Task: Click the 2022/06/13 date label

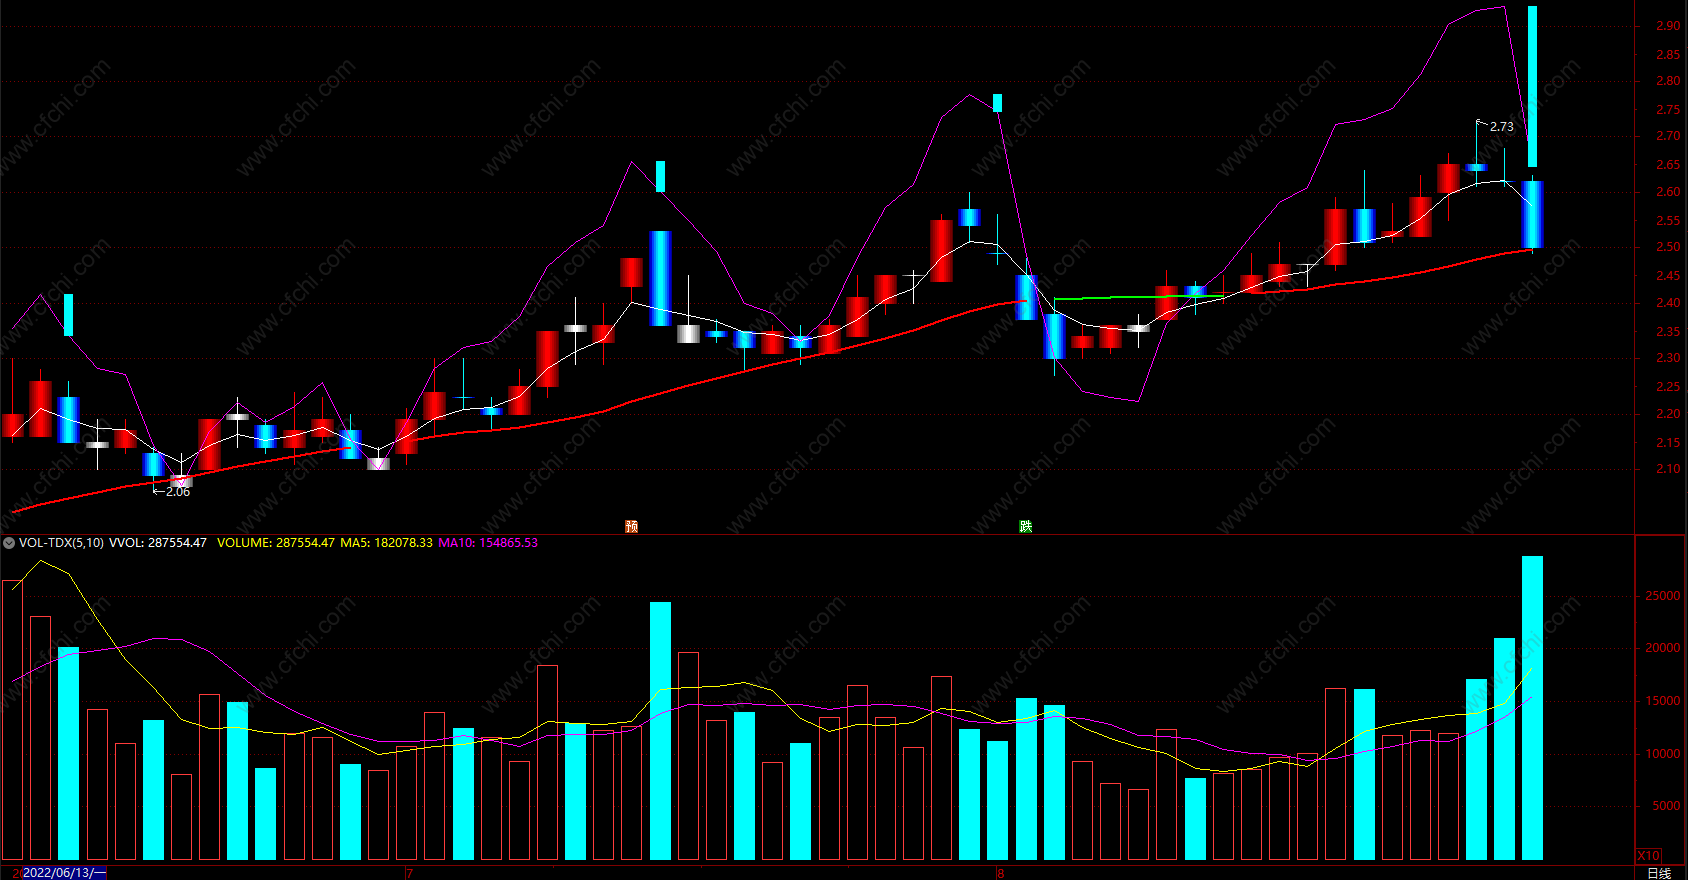Action: (x=64, y=873)
